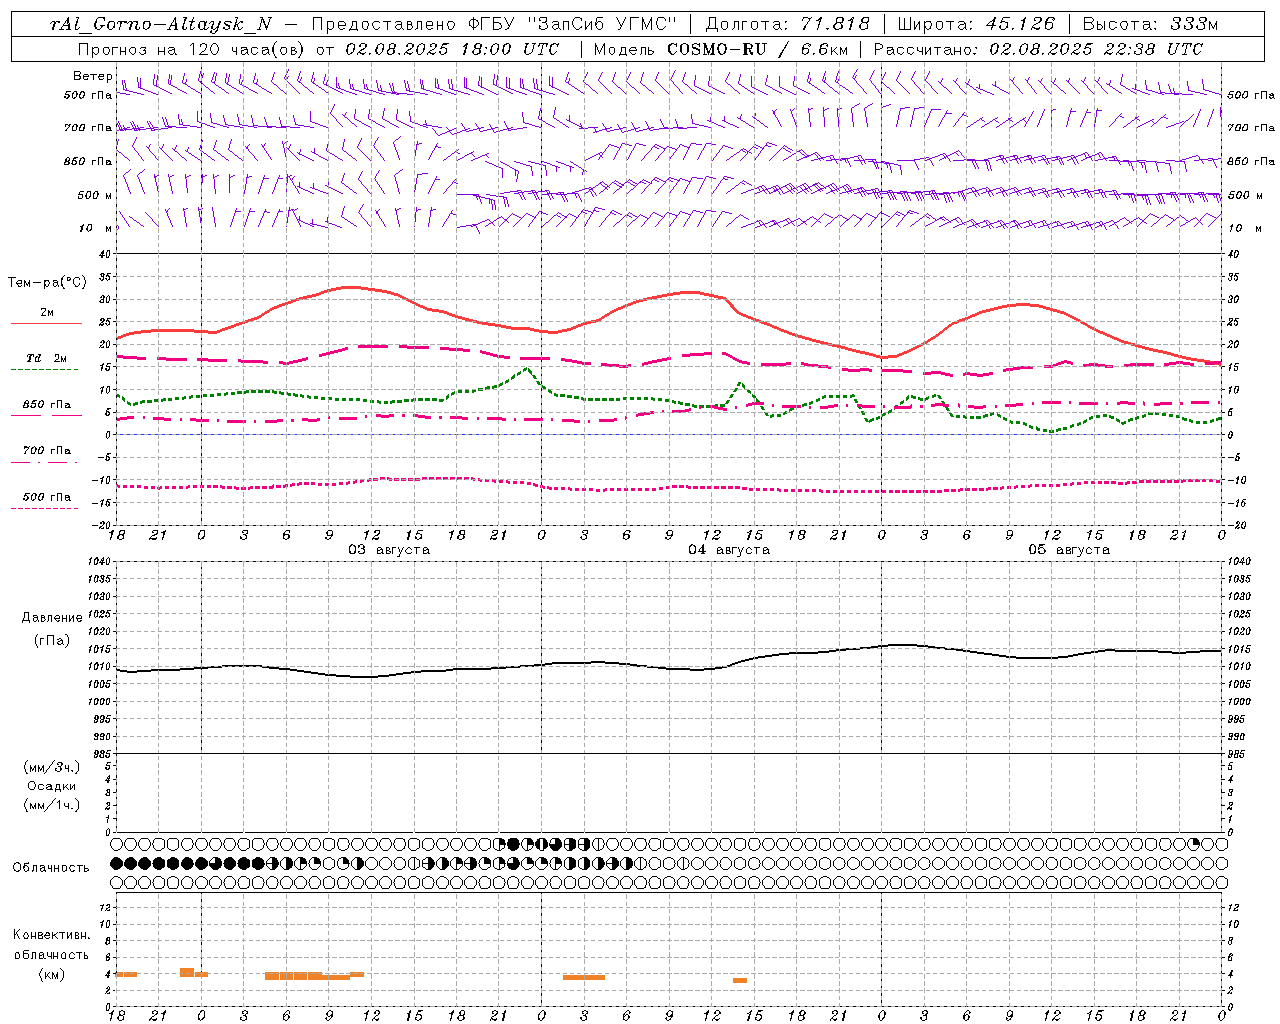Viewport: 1280px width, 1024px height.
Task: Click the Тем-ра(°C) panel label
Action: [47, 283]
